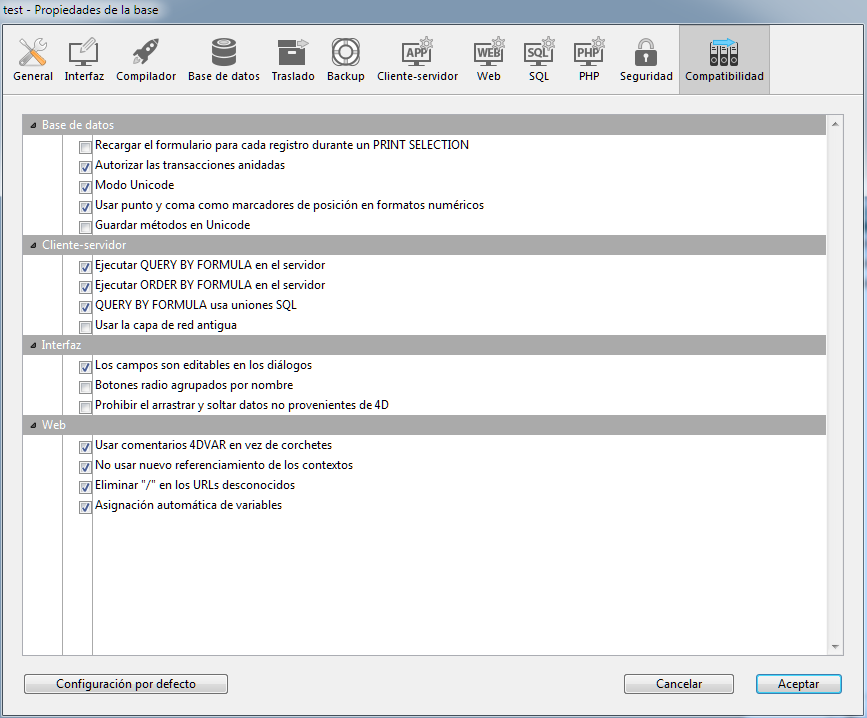The width and height of the screenshot is (867, 718).
Task: Toggle Los campos son editables en los diálogos
Action: pos(85,367)
